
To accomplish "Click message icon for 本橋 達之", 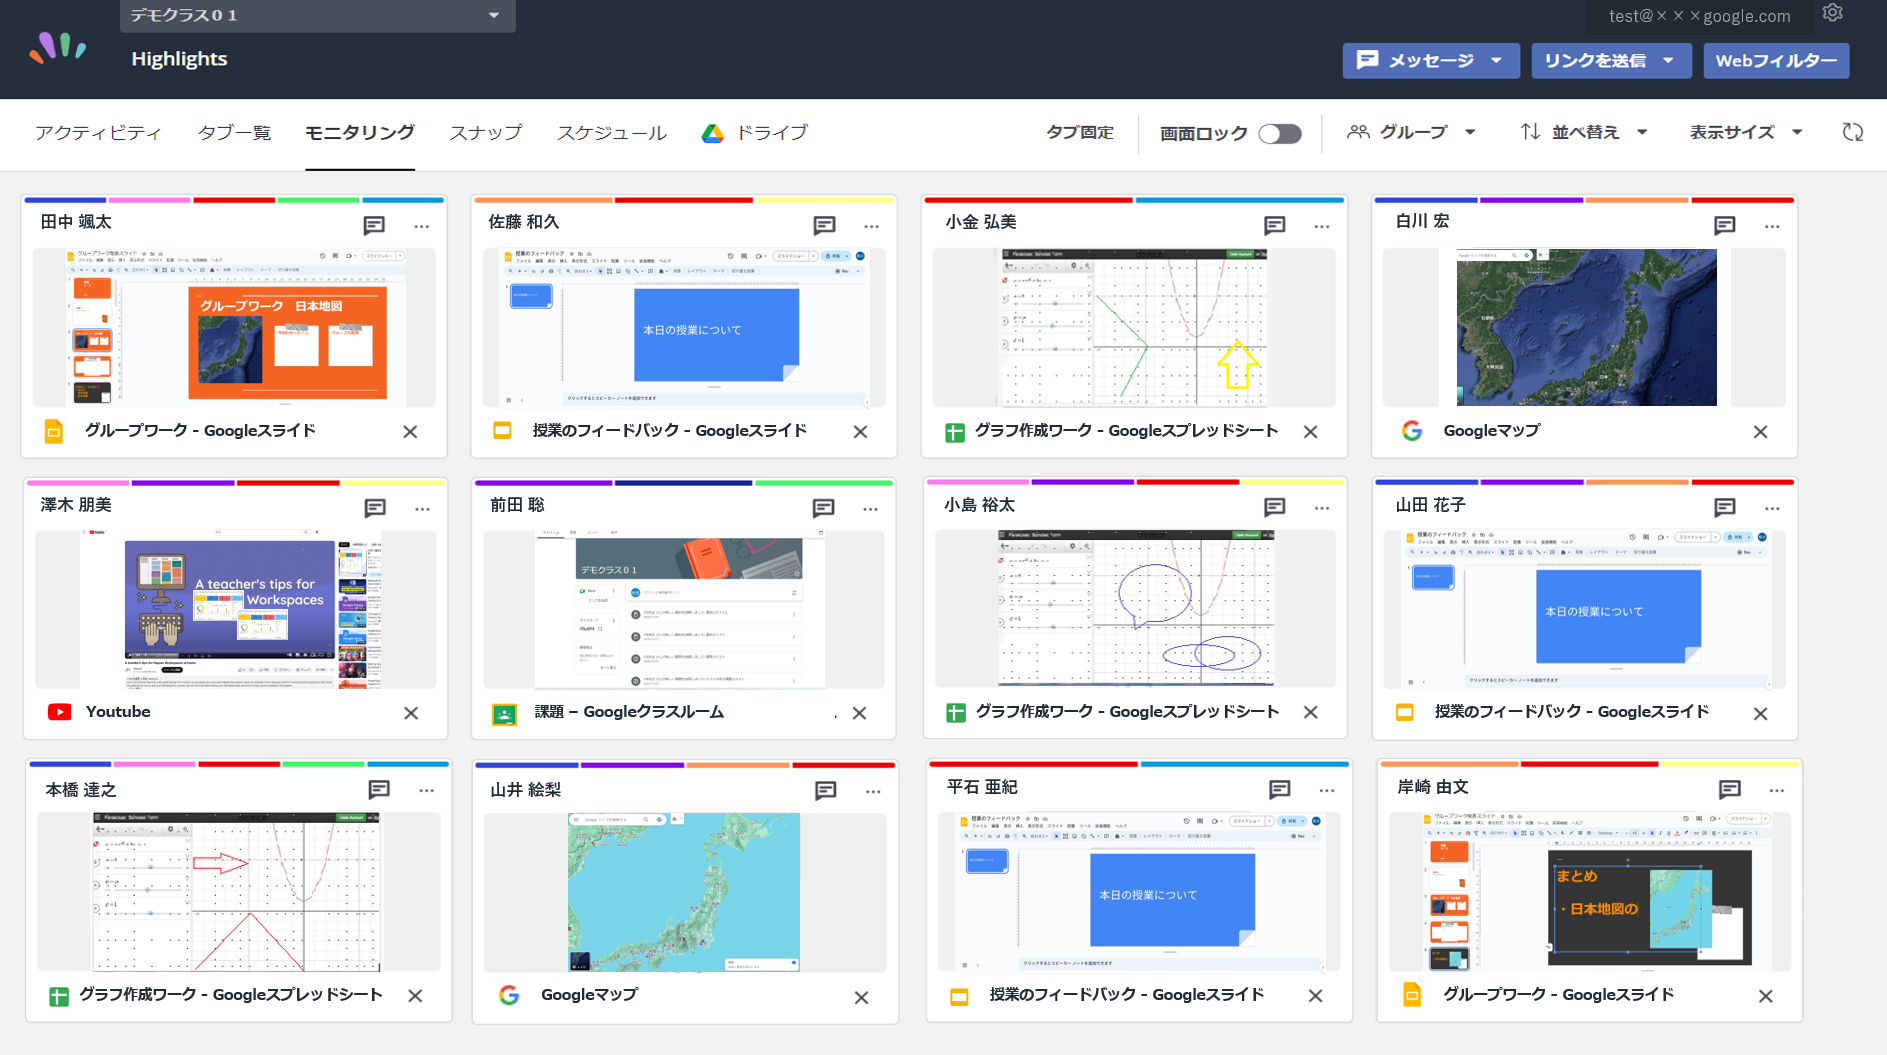I will [x=379, y=790].
